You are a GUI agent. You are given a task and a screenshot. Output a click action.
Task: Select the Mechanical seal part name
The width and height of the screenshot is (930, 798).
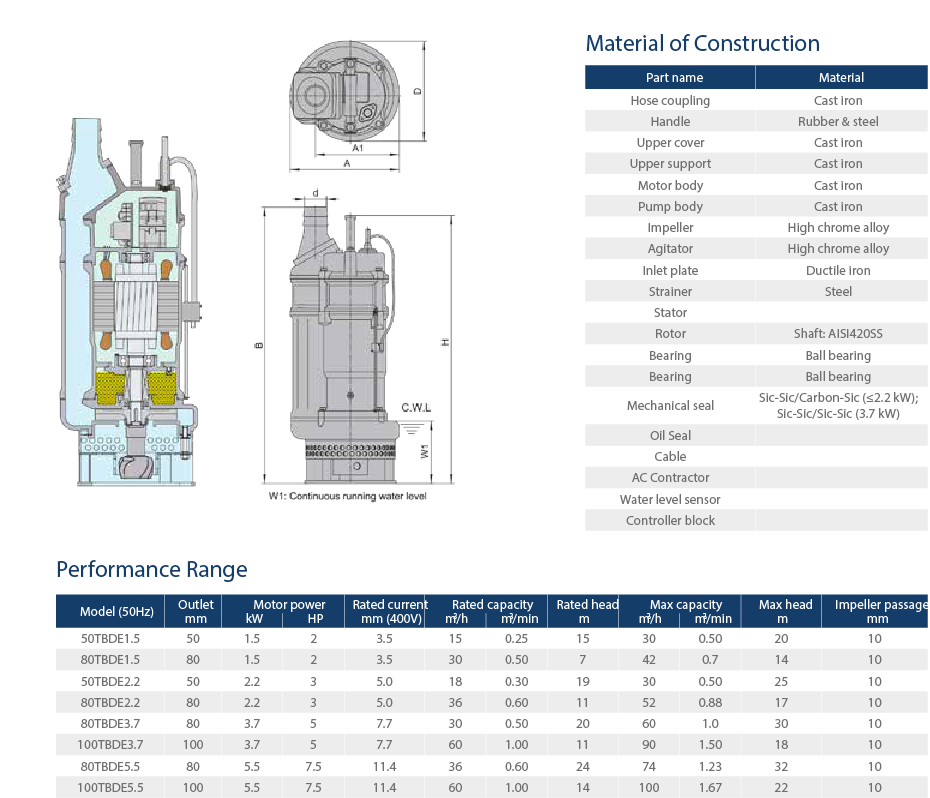pyautogui.click(x=670, y=406)
